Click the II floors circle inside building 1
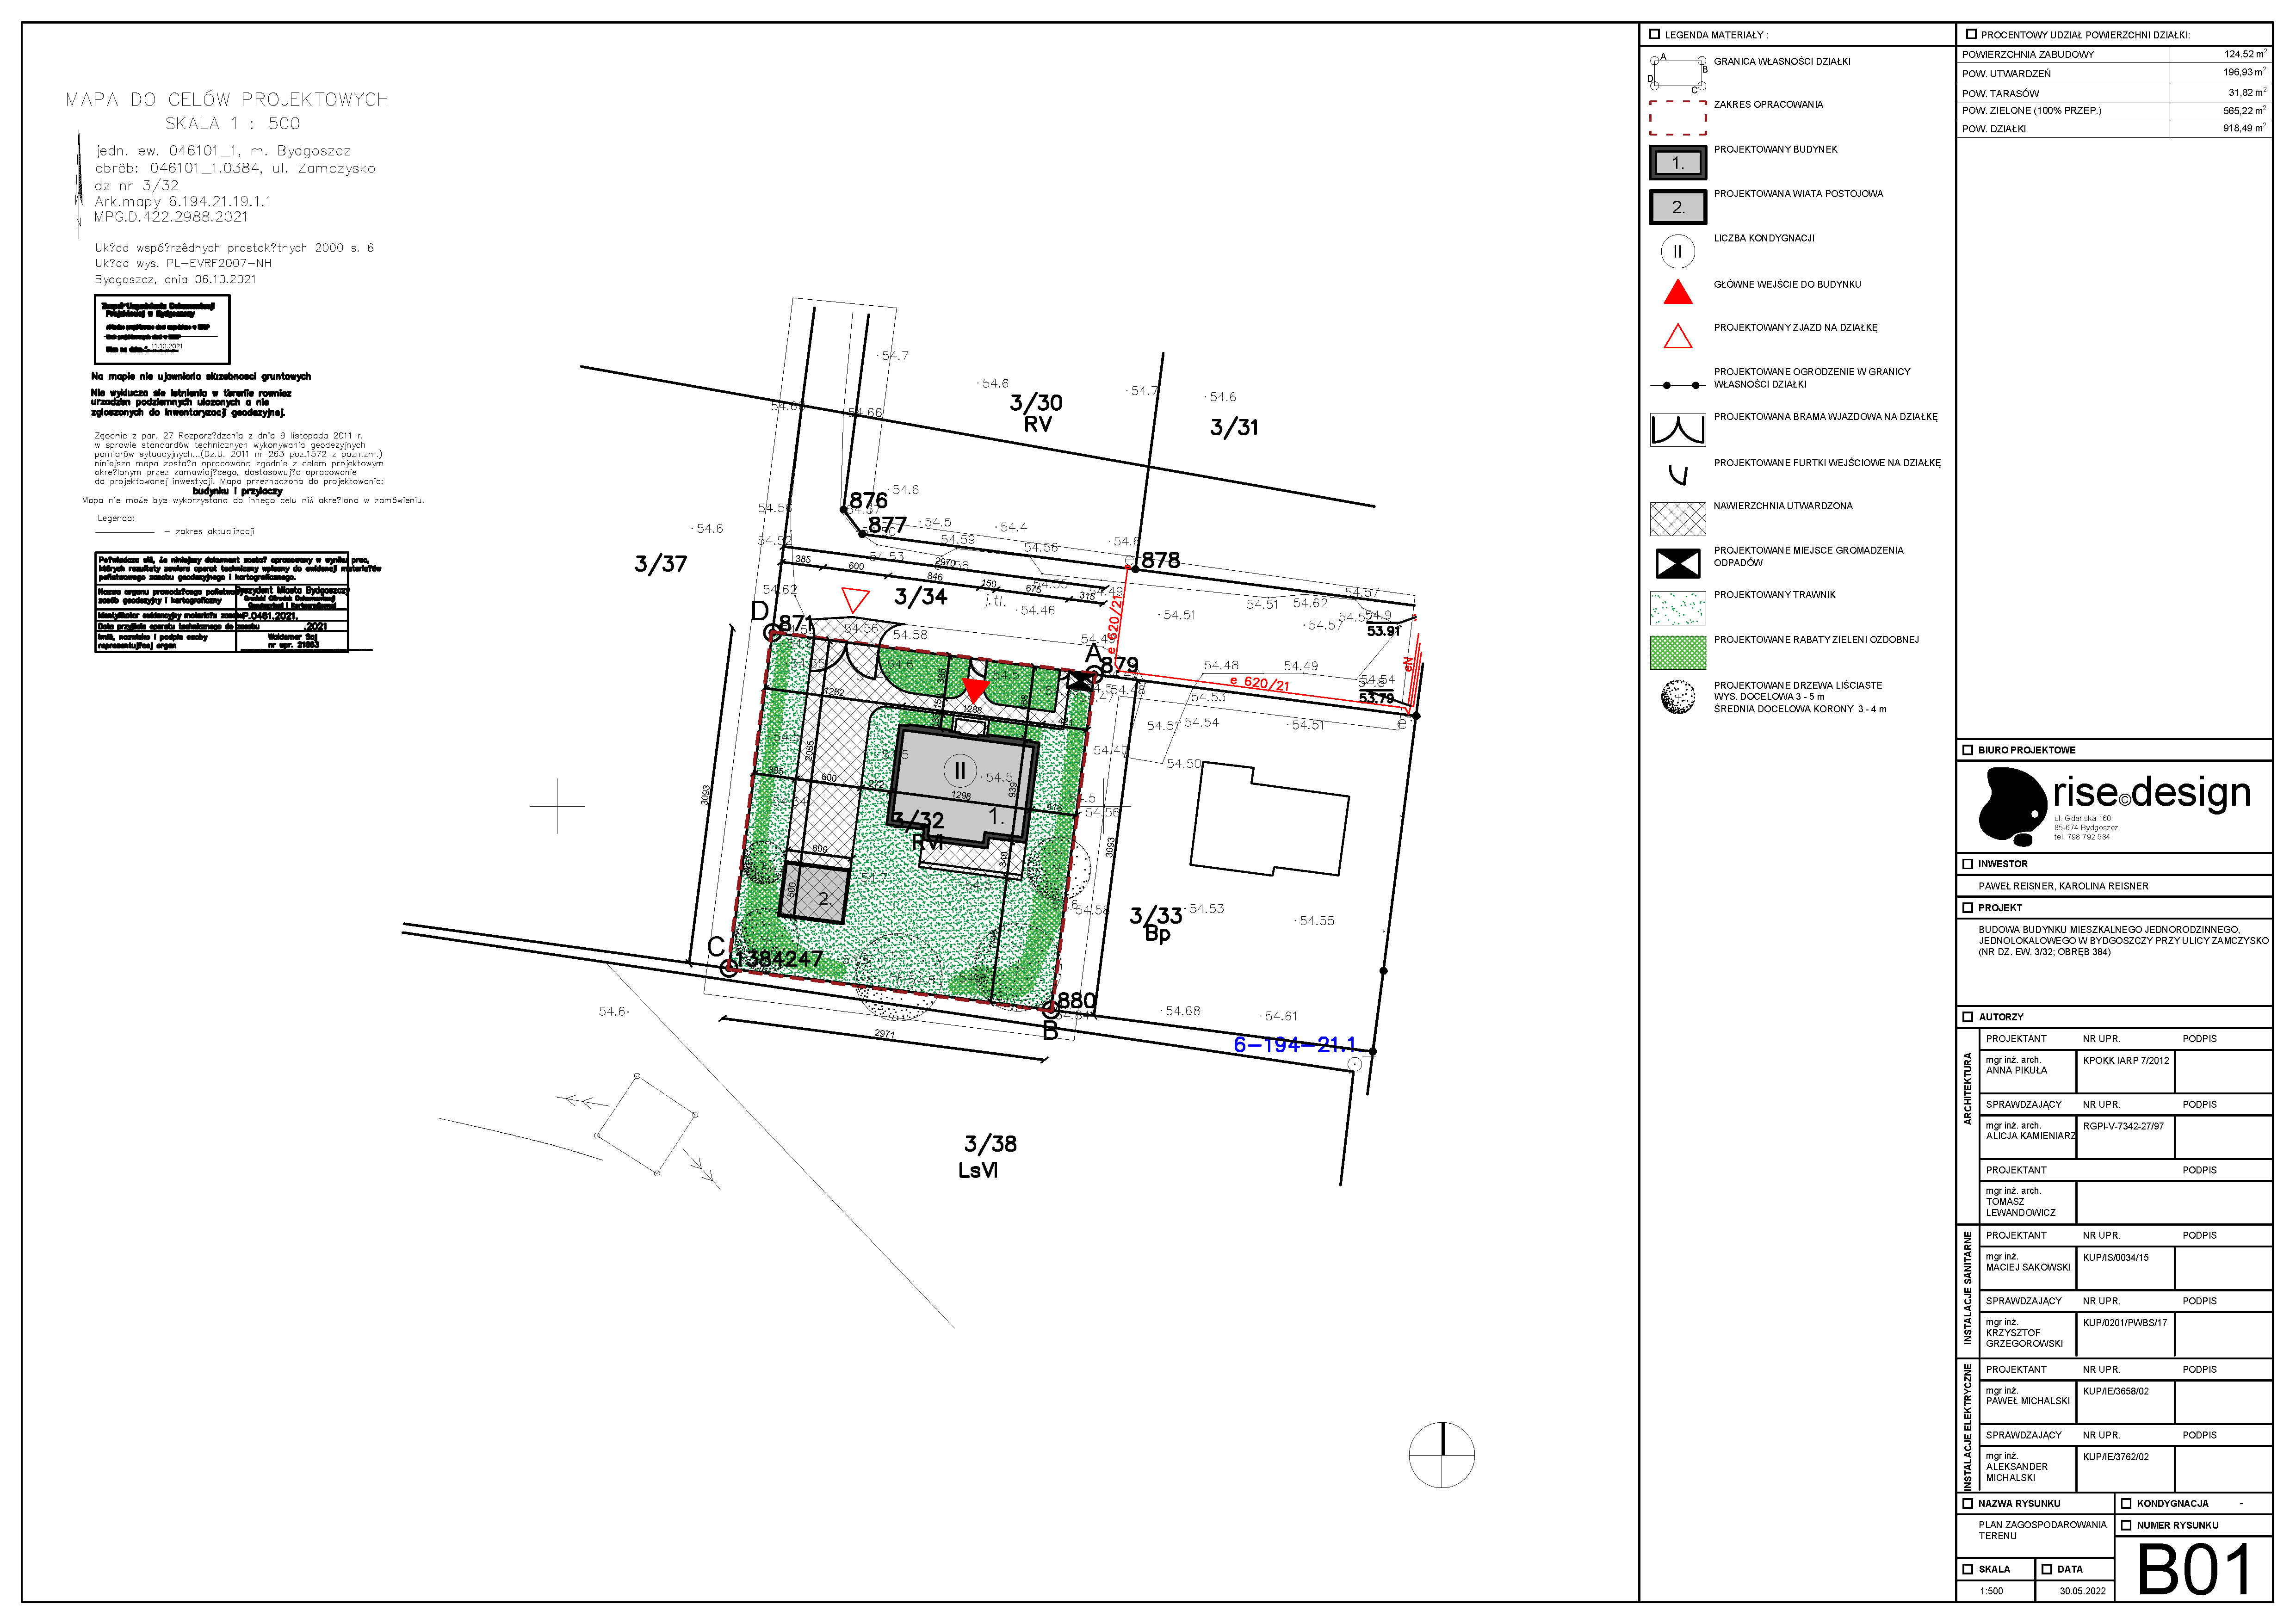Image resolution: width=2296 pixels, height=1623 pixels. tap(959, 770)
